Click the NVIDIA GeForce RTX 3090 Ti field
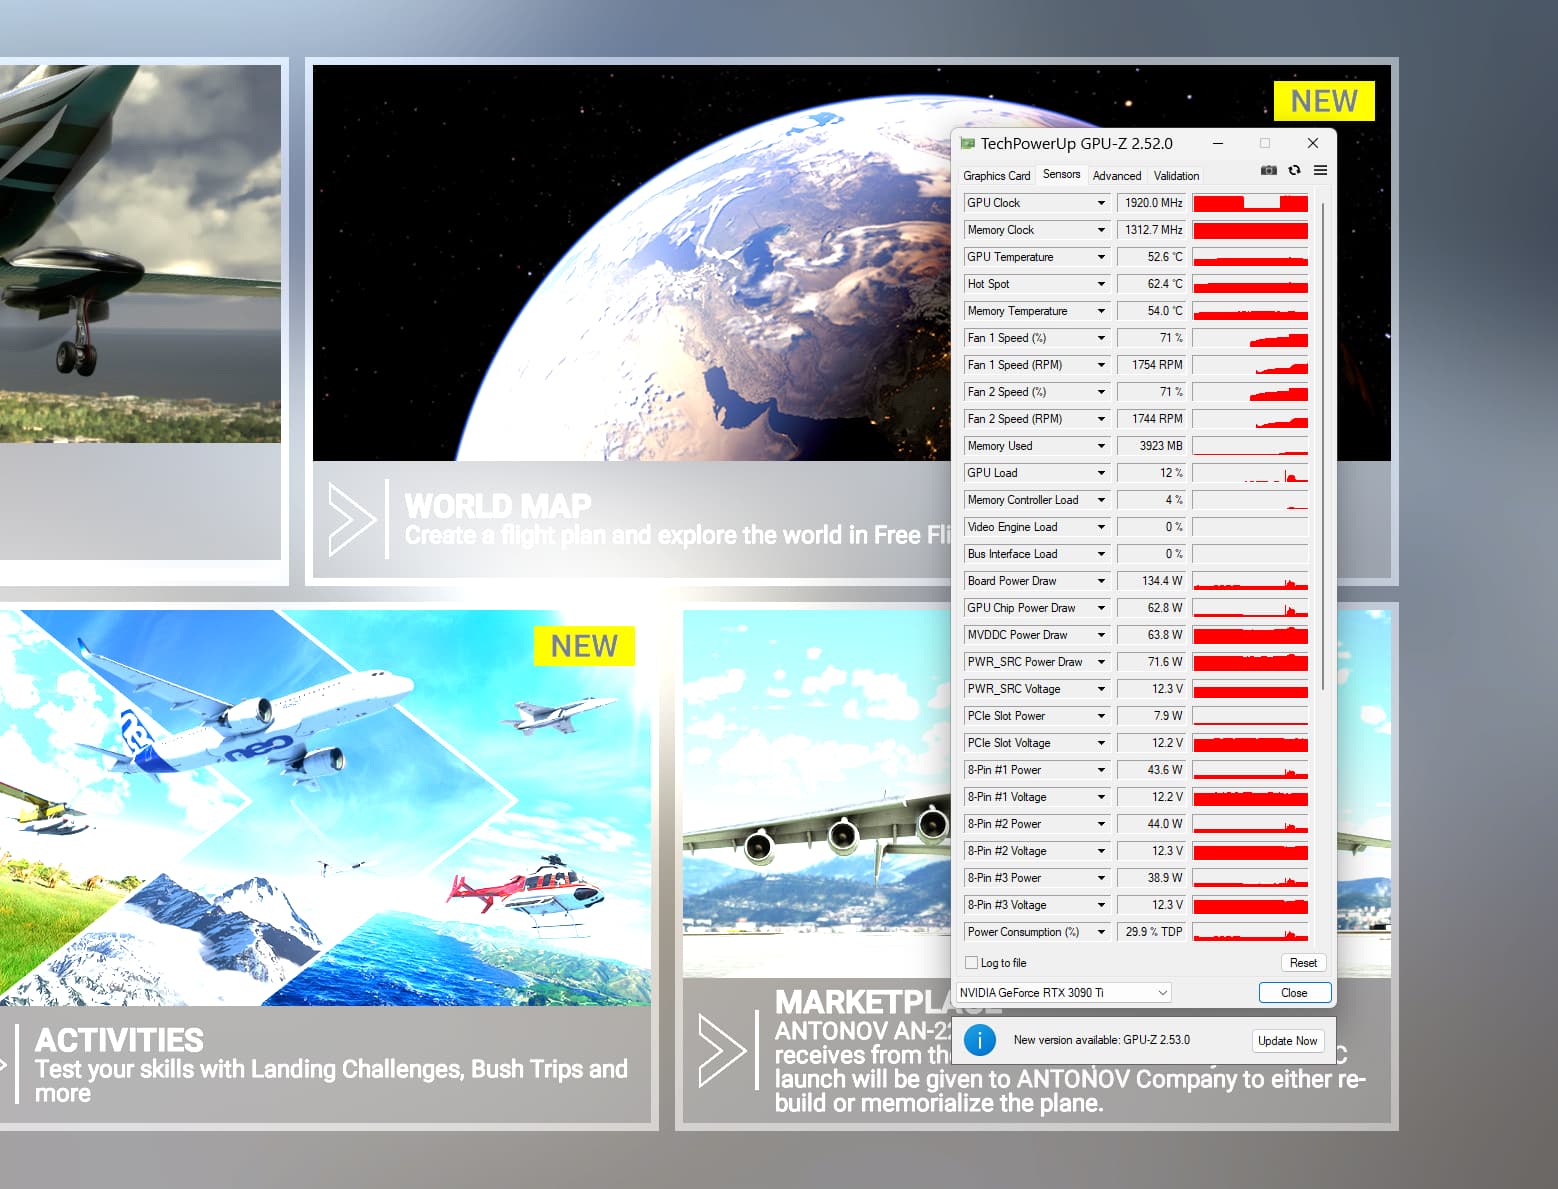This screenshot has height=1189, width=1558. point(1040,992)
